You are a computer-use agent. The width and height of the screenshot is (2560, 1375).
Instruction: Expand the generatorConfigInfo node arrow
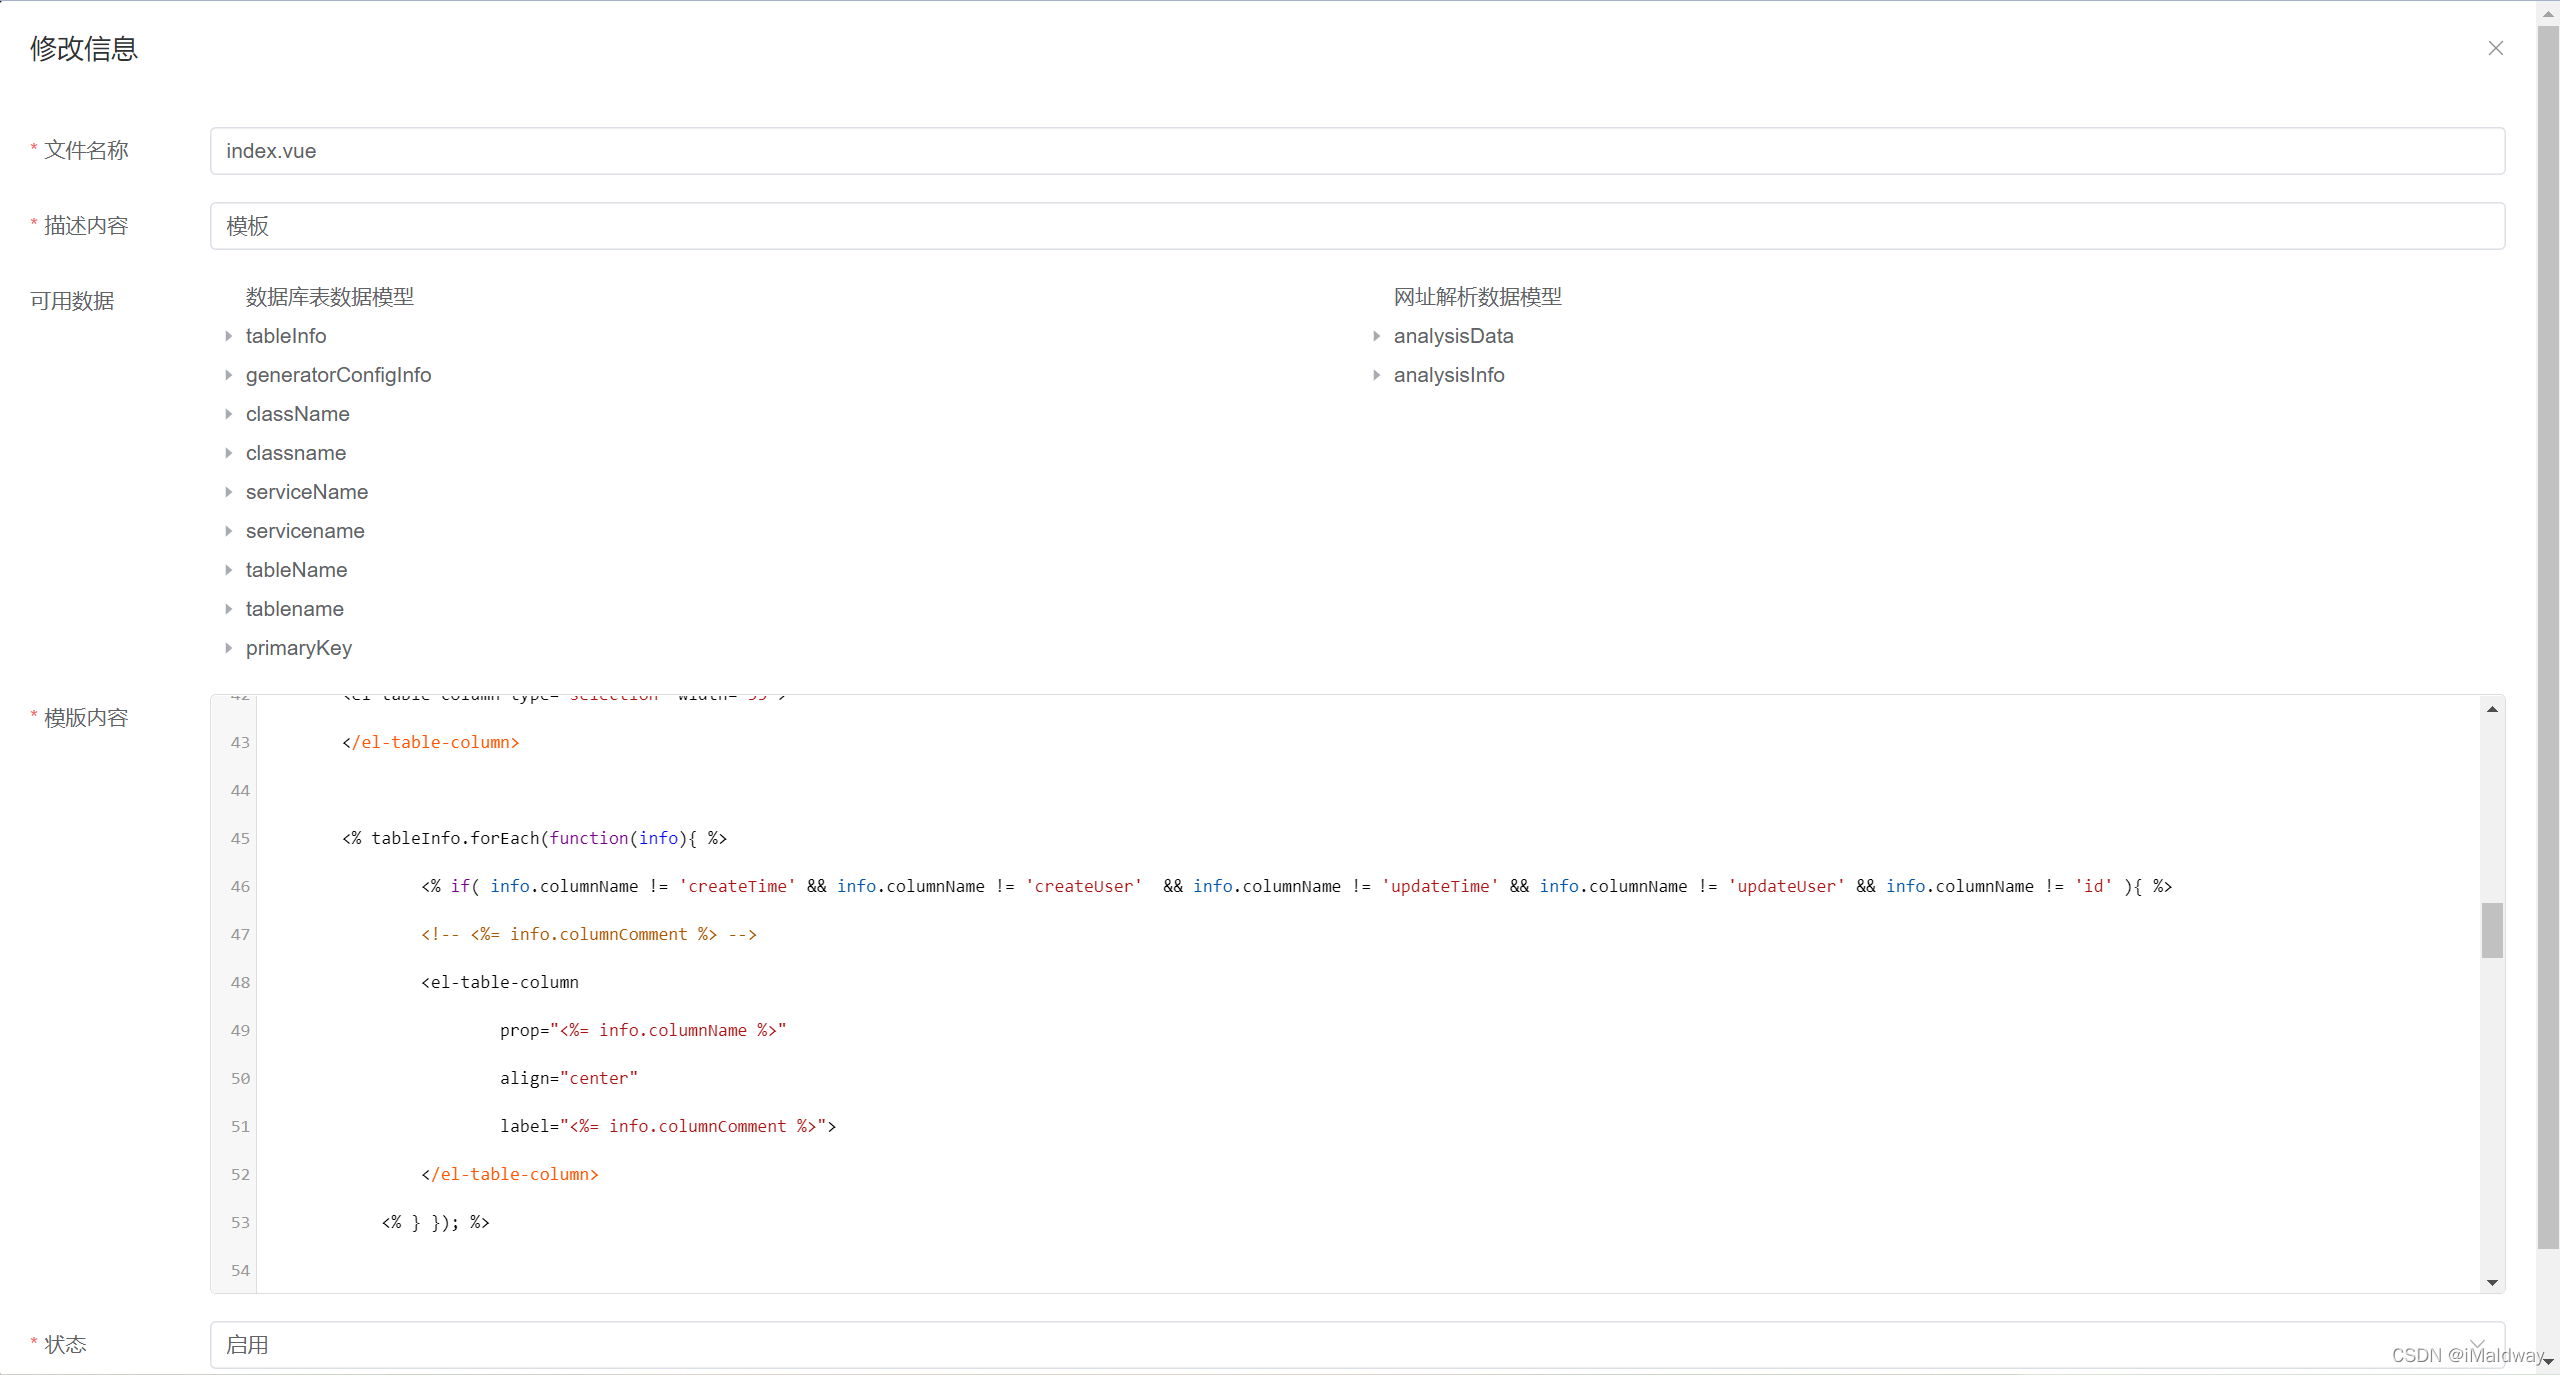click(229, 375)
